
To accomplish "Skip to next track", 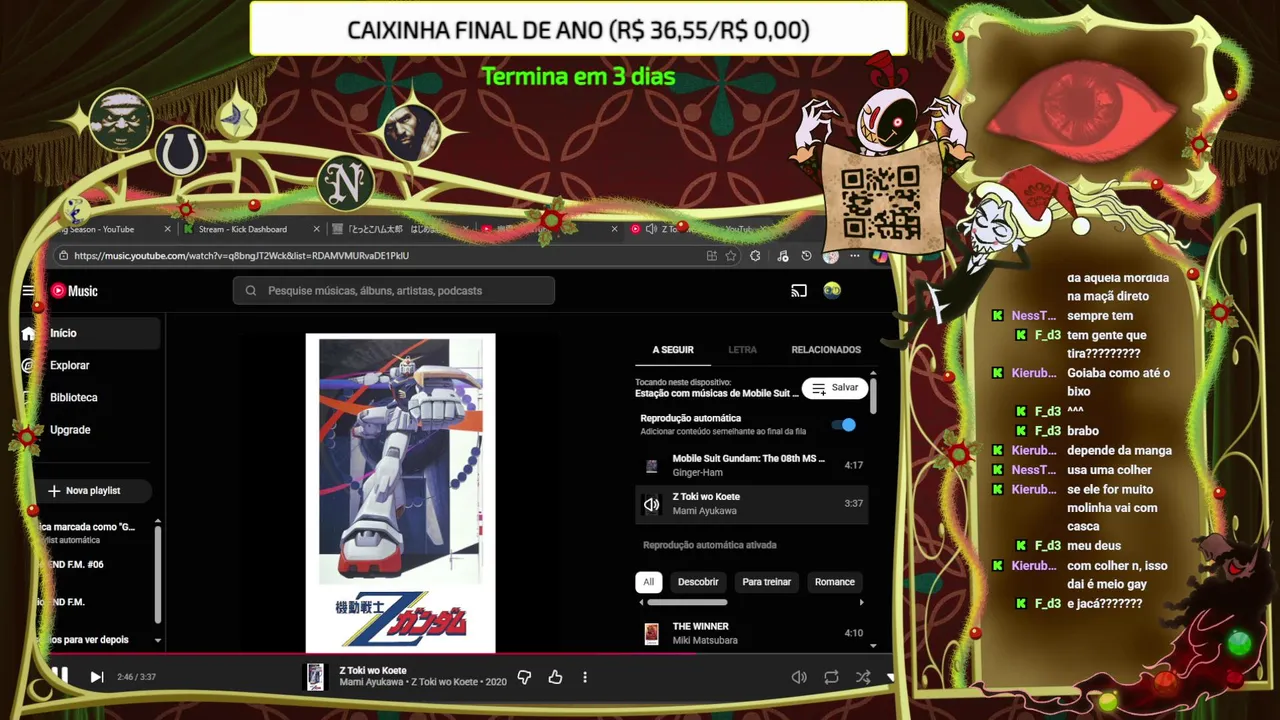I will tap(97, 677).
